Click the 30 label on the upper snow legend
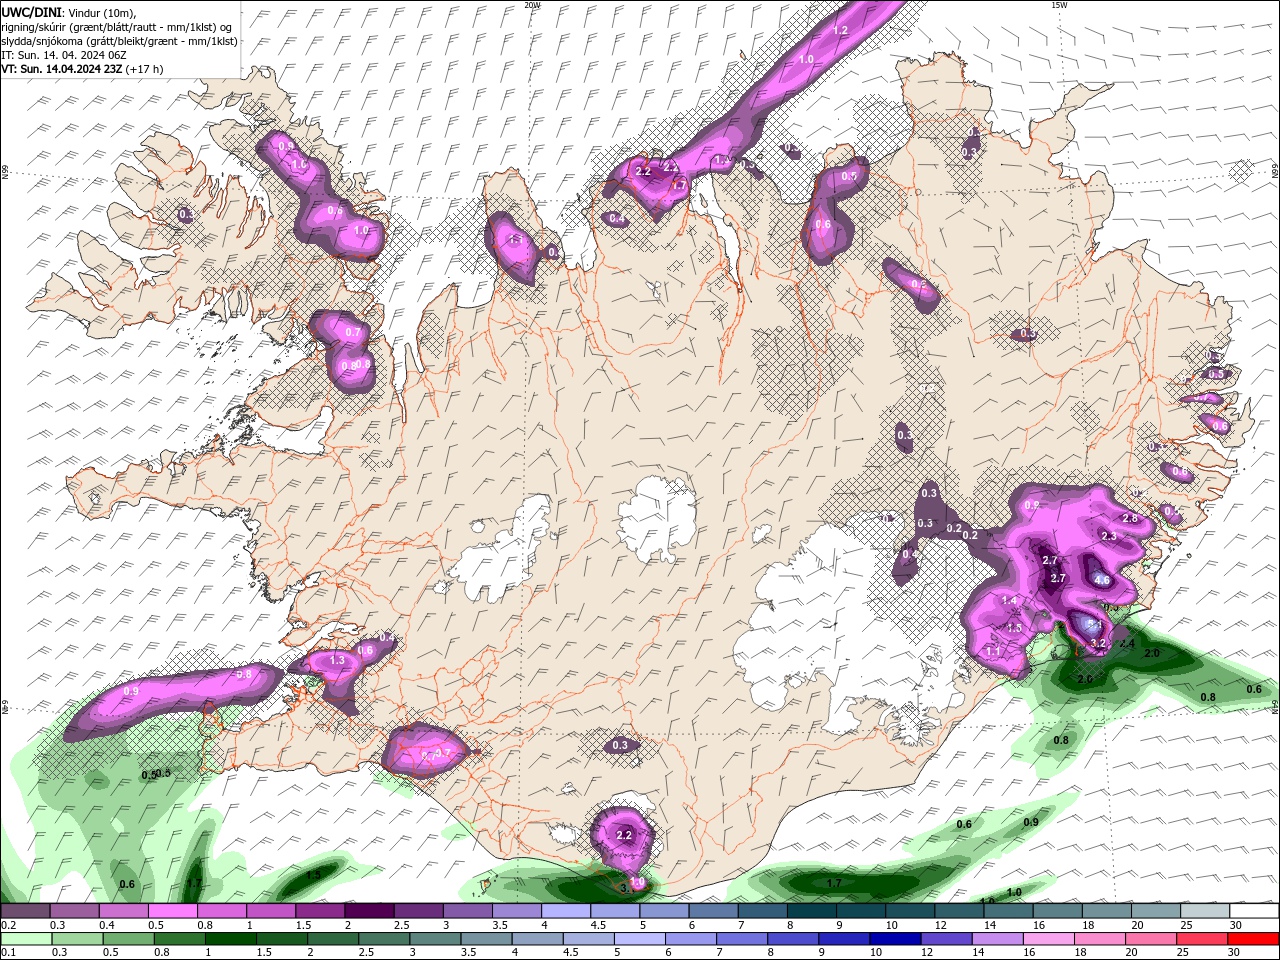The image size is (1280, 960). [x=1236, y=926]
